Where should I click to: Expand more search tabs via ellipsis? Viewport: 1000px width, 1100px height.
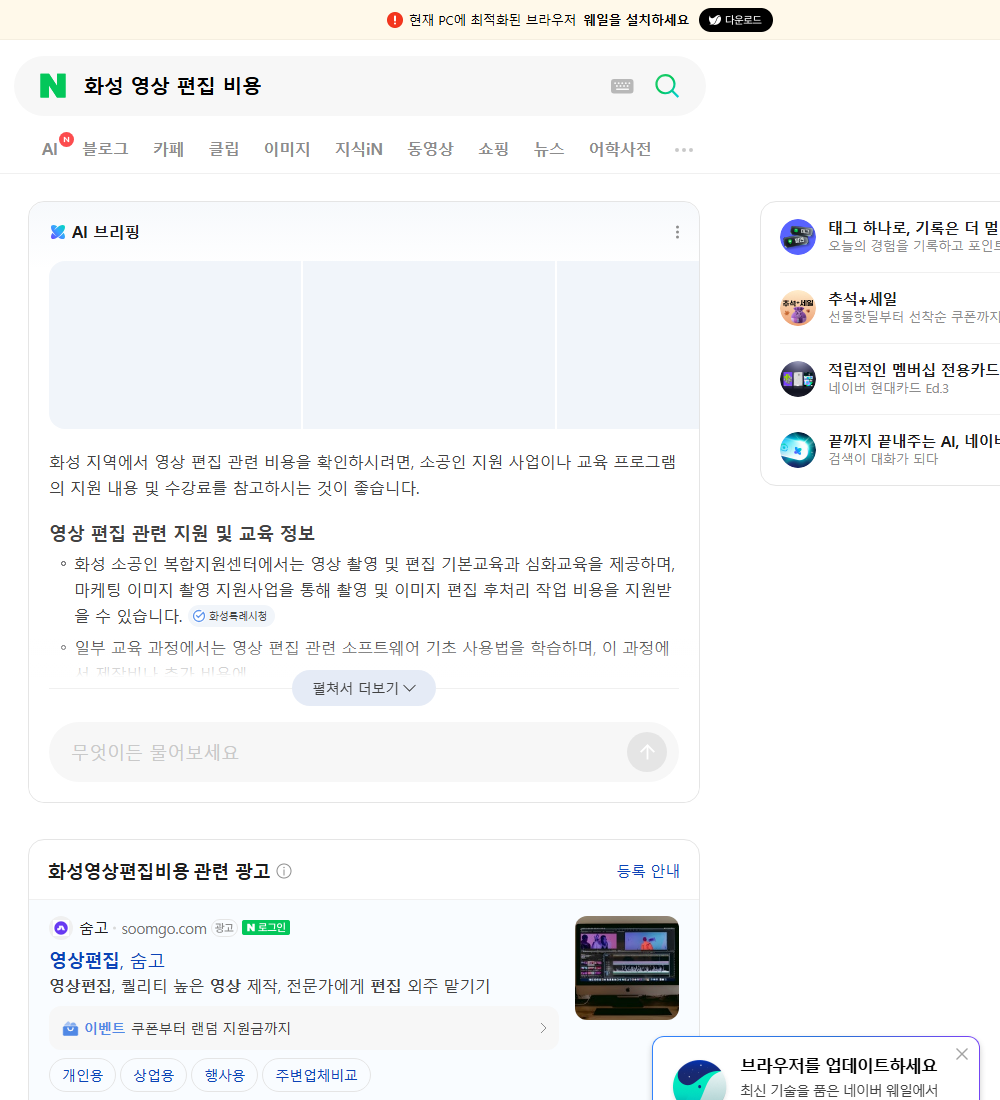click(x=684, y=150)
